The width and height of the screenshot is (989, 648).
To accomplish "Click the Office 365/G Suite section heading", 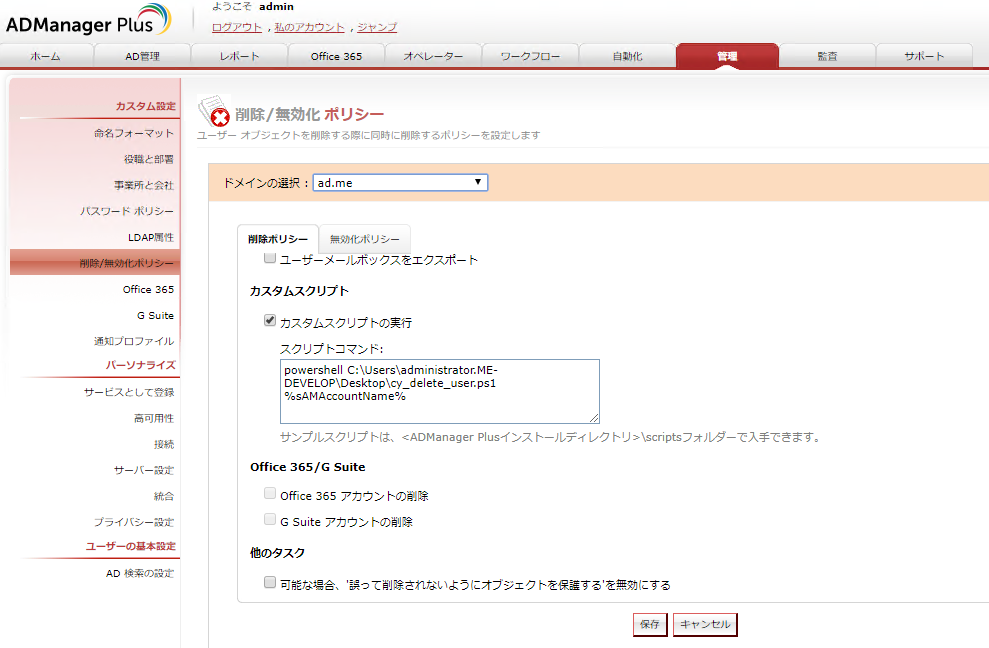I will point(308,467).
